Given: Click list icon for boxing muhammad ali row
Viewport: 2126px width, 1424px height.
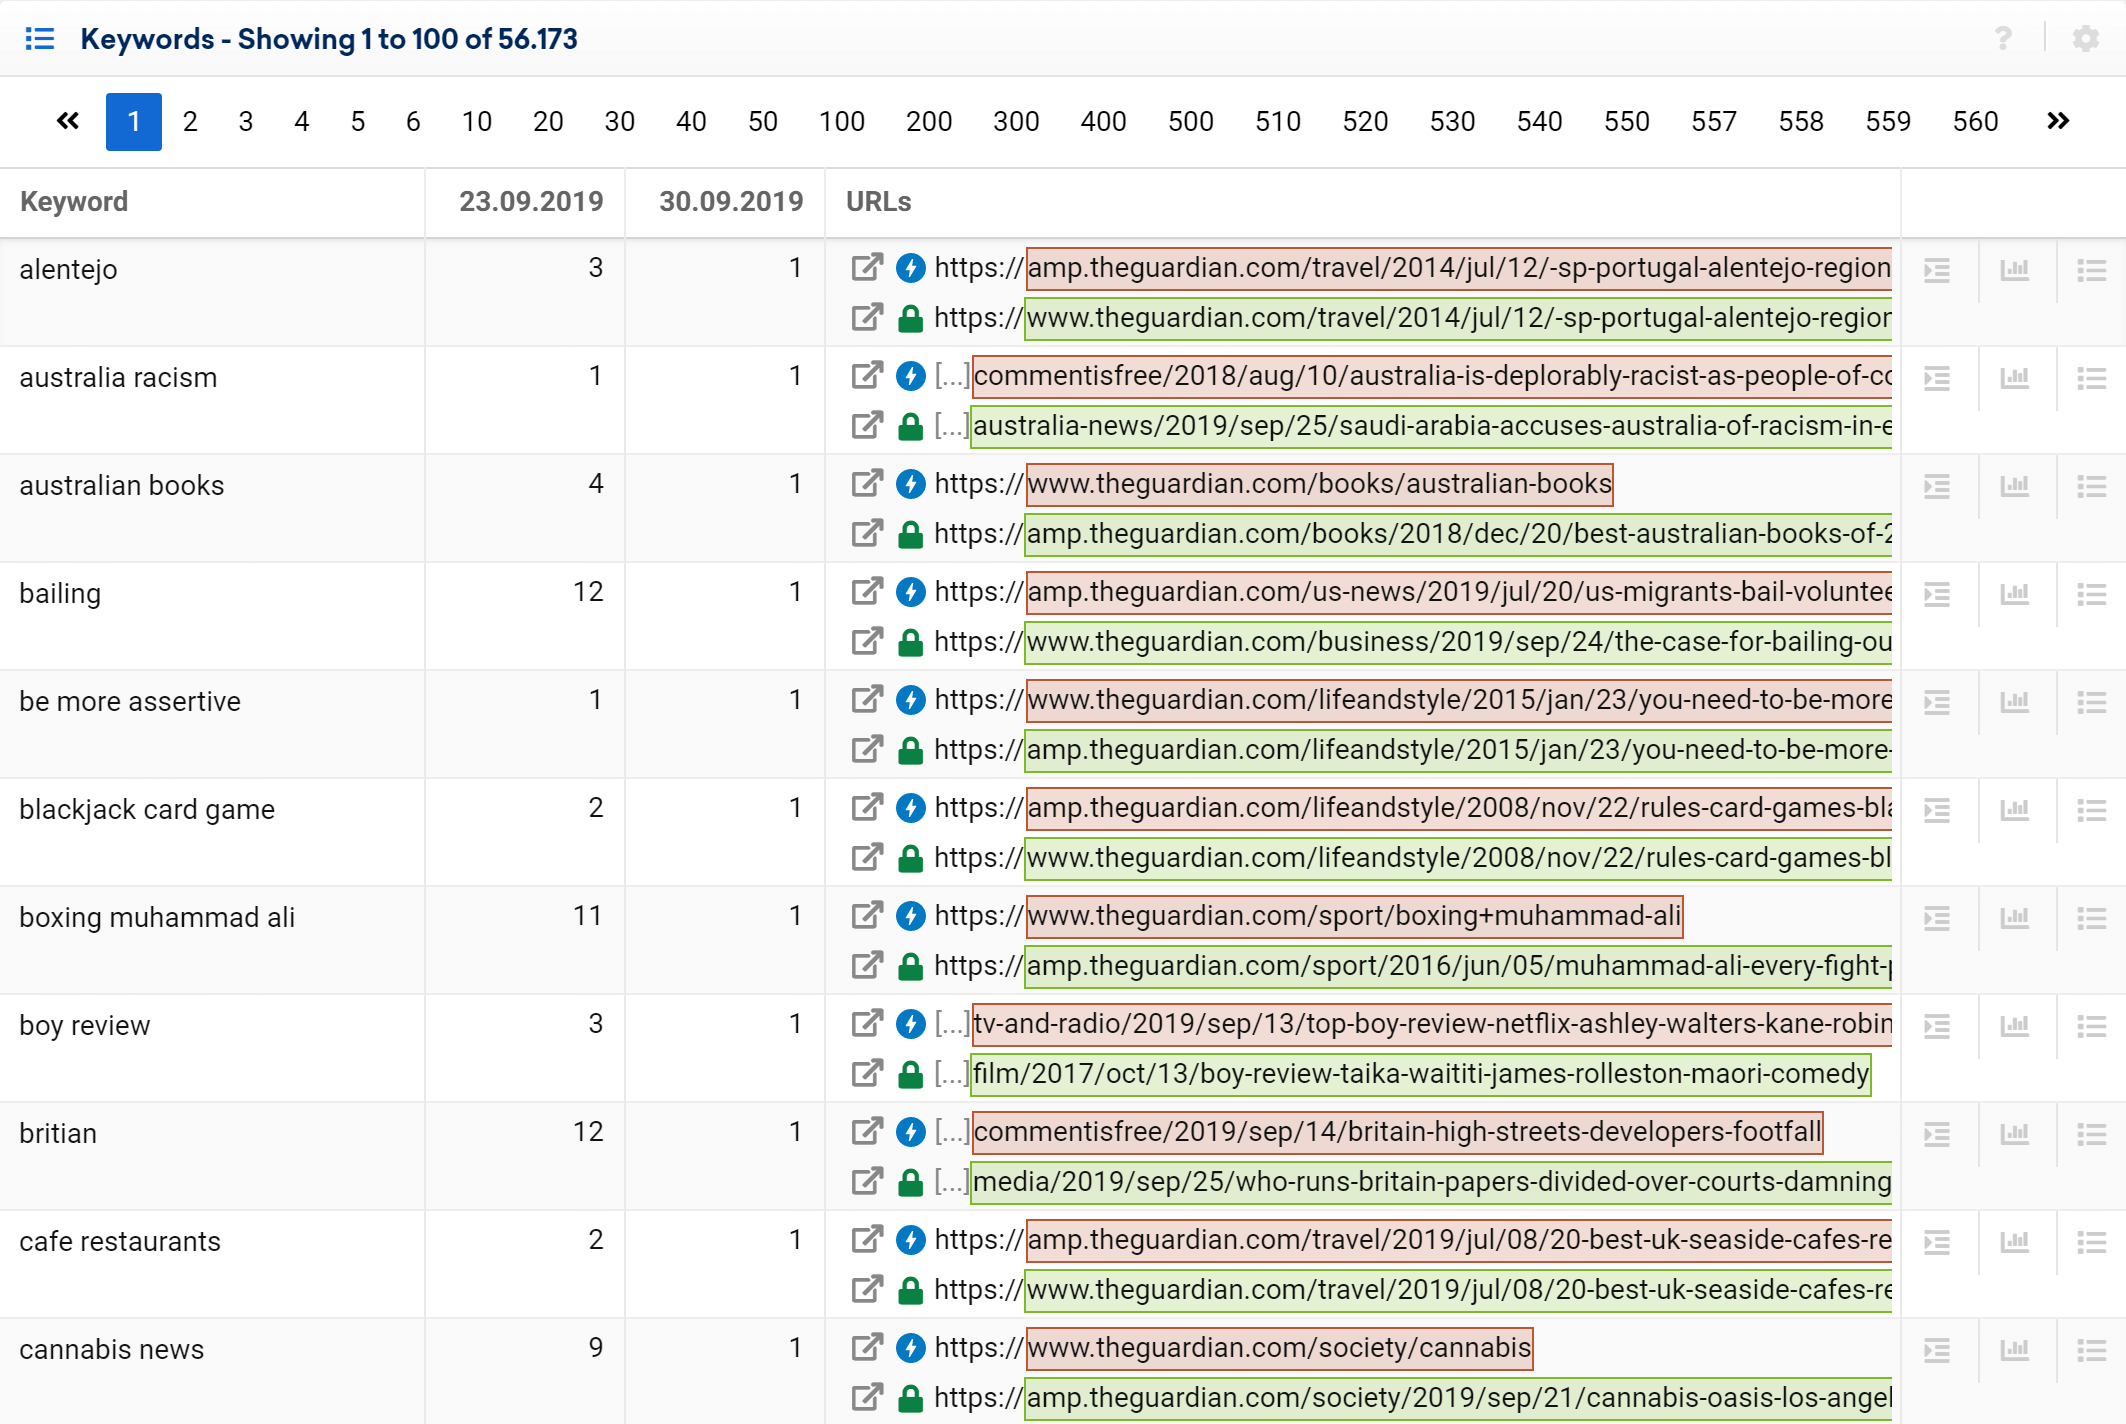Looking at the screenshot, I should (2092, 918).
